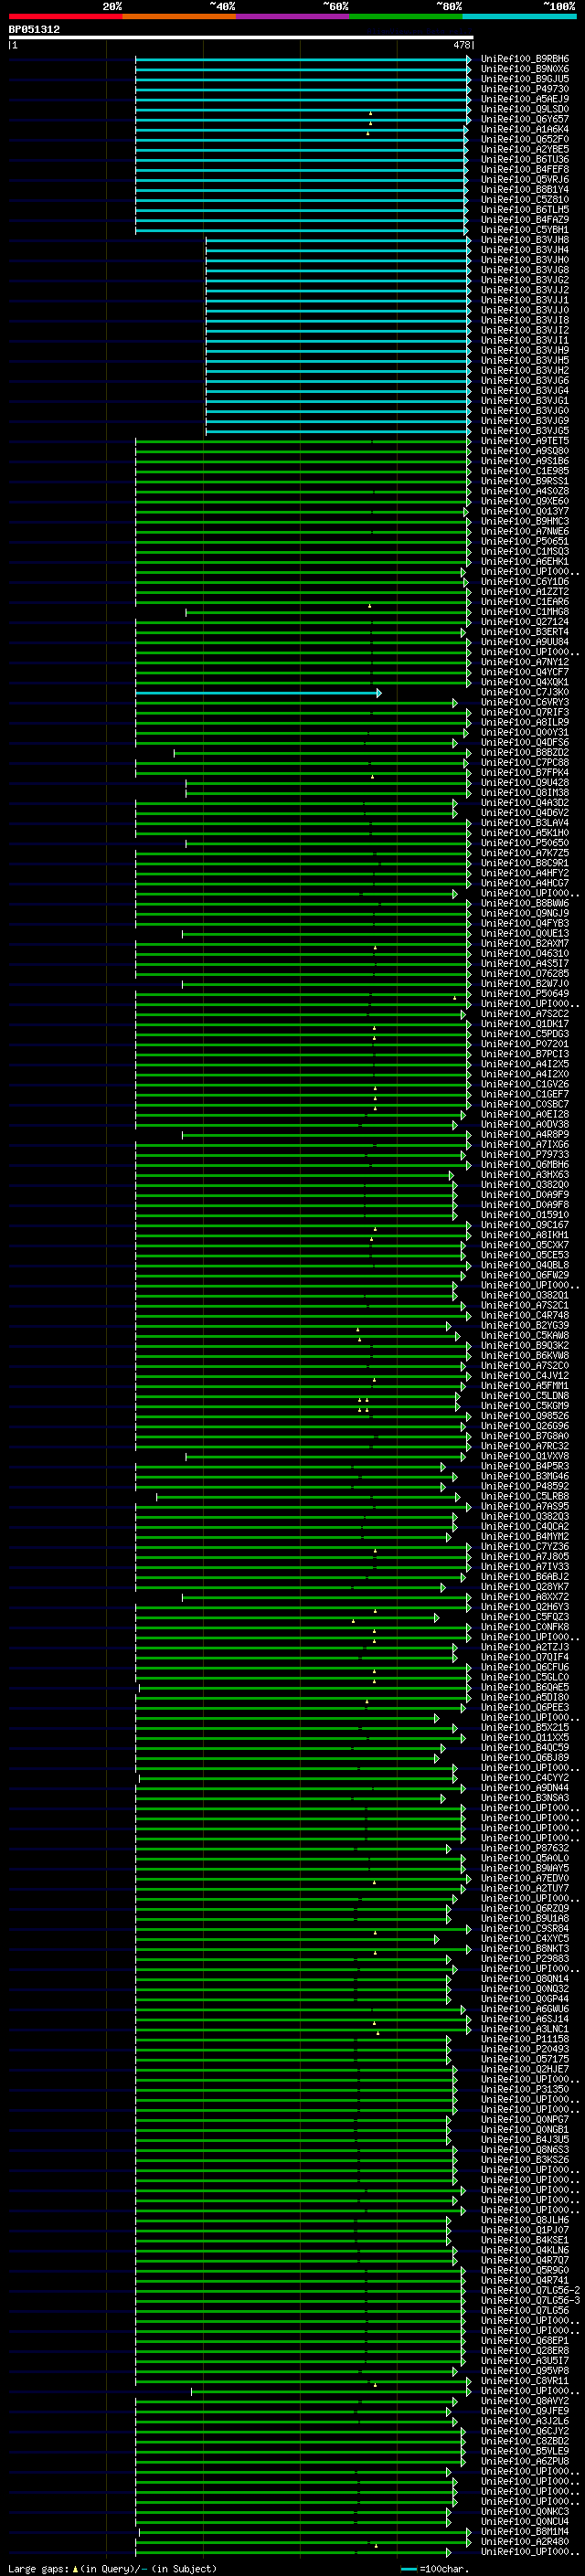Image resolution: width=585 pixels, height=2576 pixels.
Task: Click the UniRef100_A9TET5 hit label
Action: (x=525, y=441)
